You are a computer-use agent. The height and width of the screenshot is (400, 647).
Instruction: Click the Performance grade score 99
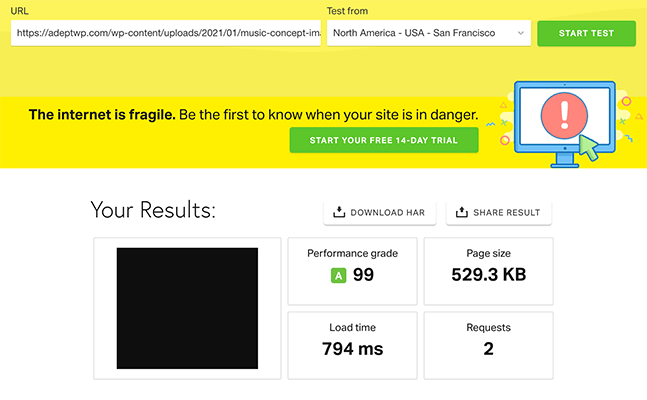(x=363, y=274)
